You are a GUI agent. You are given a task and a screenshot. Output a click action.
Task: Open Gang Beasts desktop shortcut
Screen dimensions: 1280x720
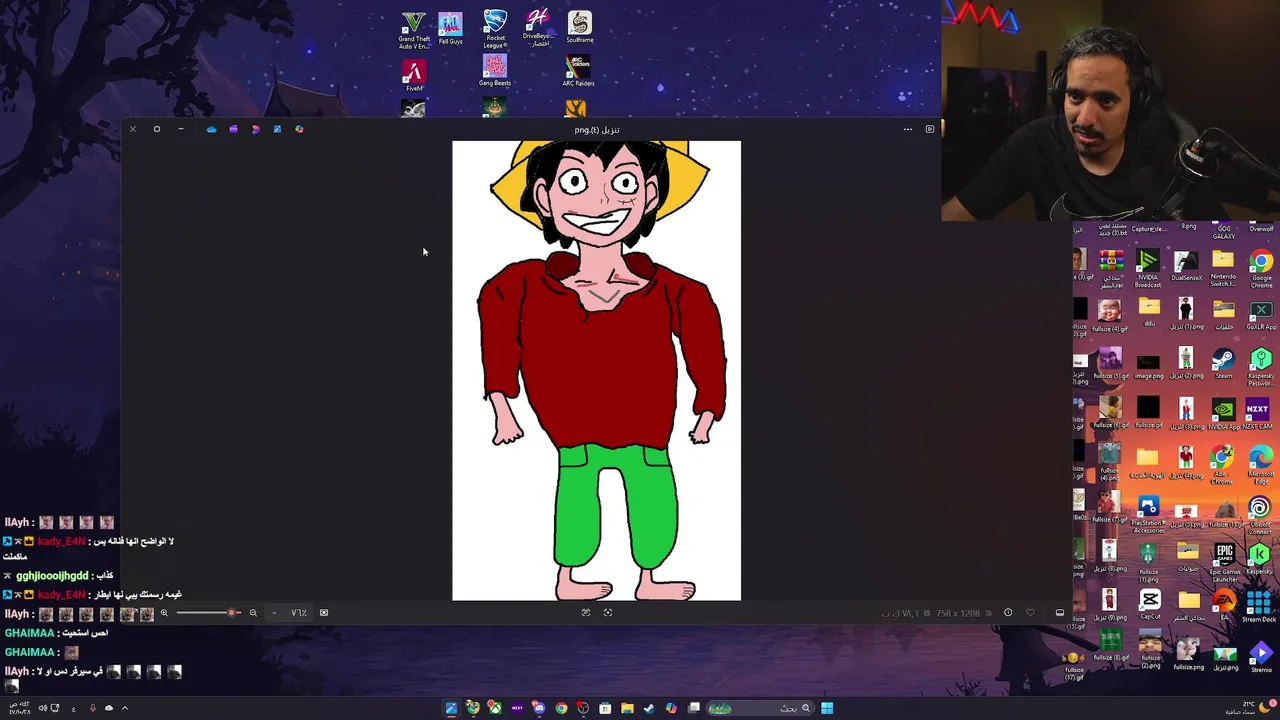(495, 71)
